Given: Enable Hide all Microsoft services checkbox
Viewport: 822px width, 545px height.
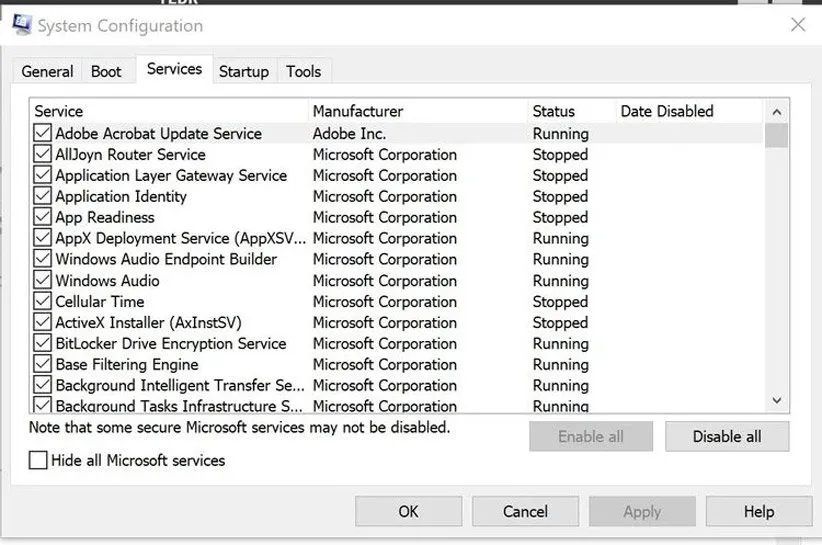Looking at the screenshot, I should (39, 460).
